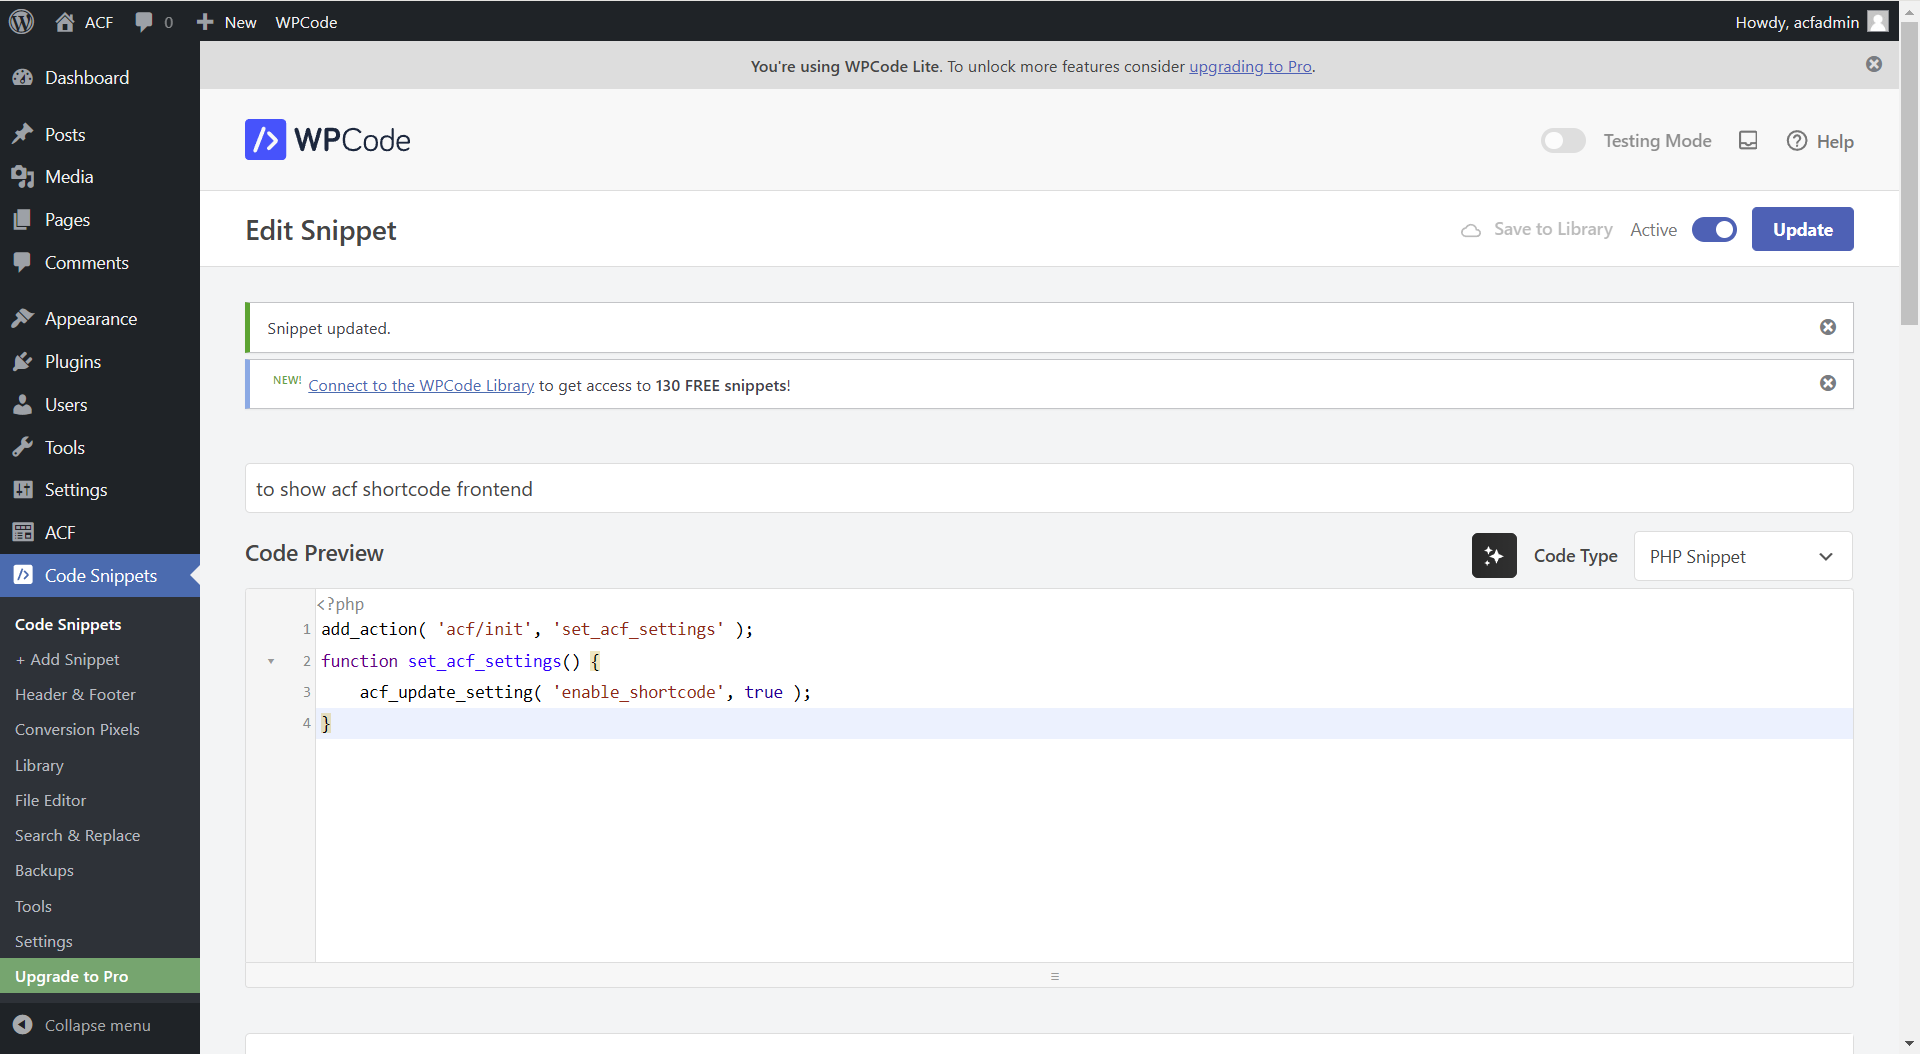The image size is (1920, 1054).
Task: Dismiss the WPCode Lite upgrade banner
Action: click(1873, 65)
